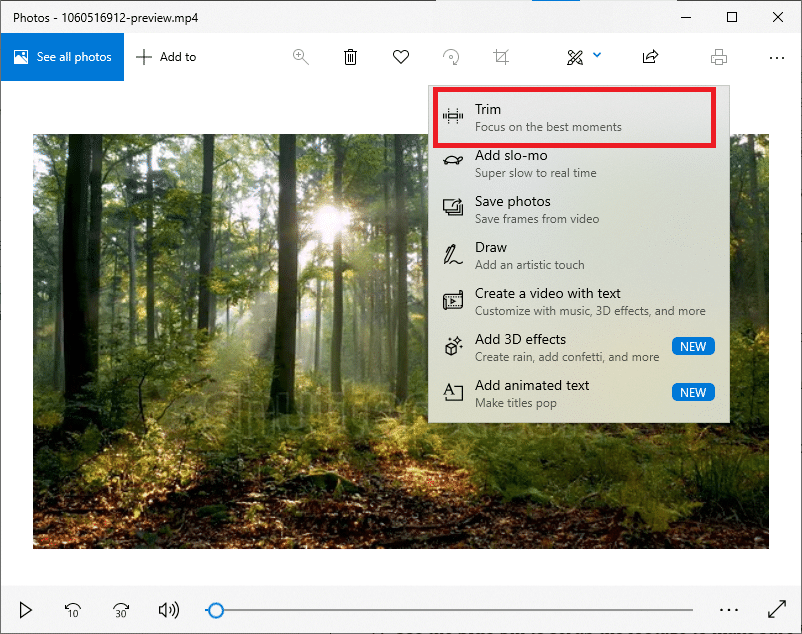
Task: Delete the video with the trash icon
Action: 350,57
